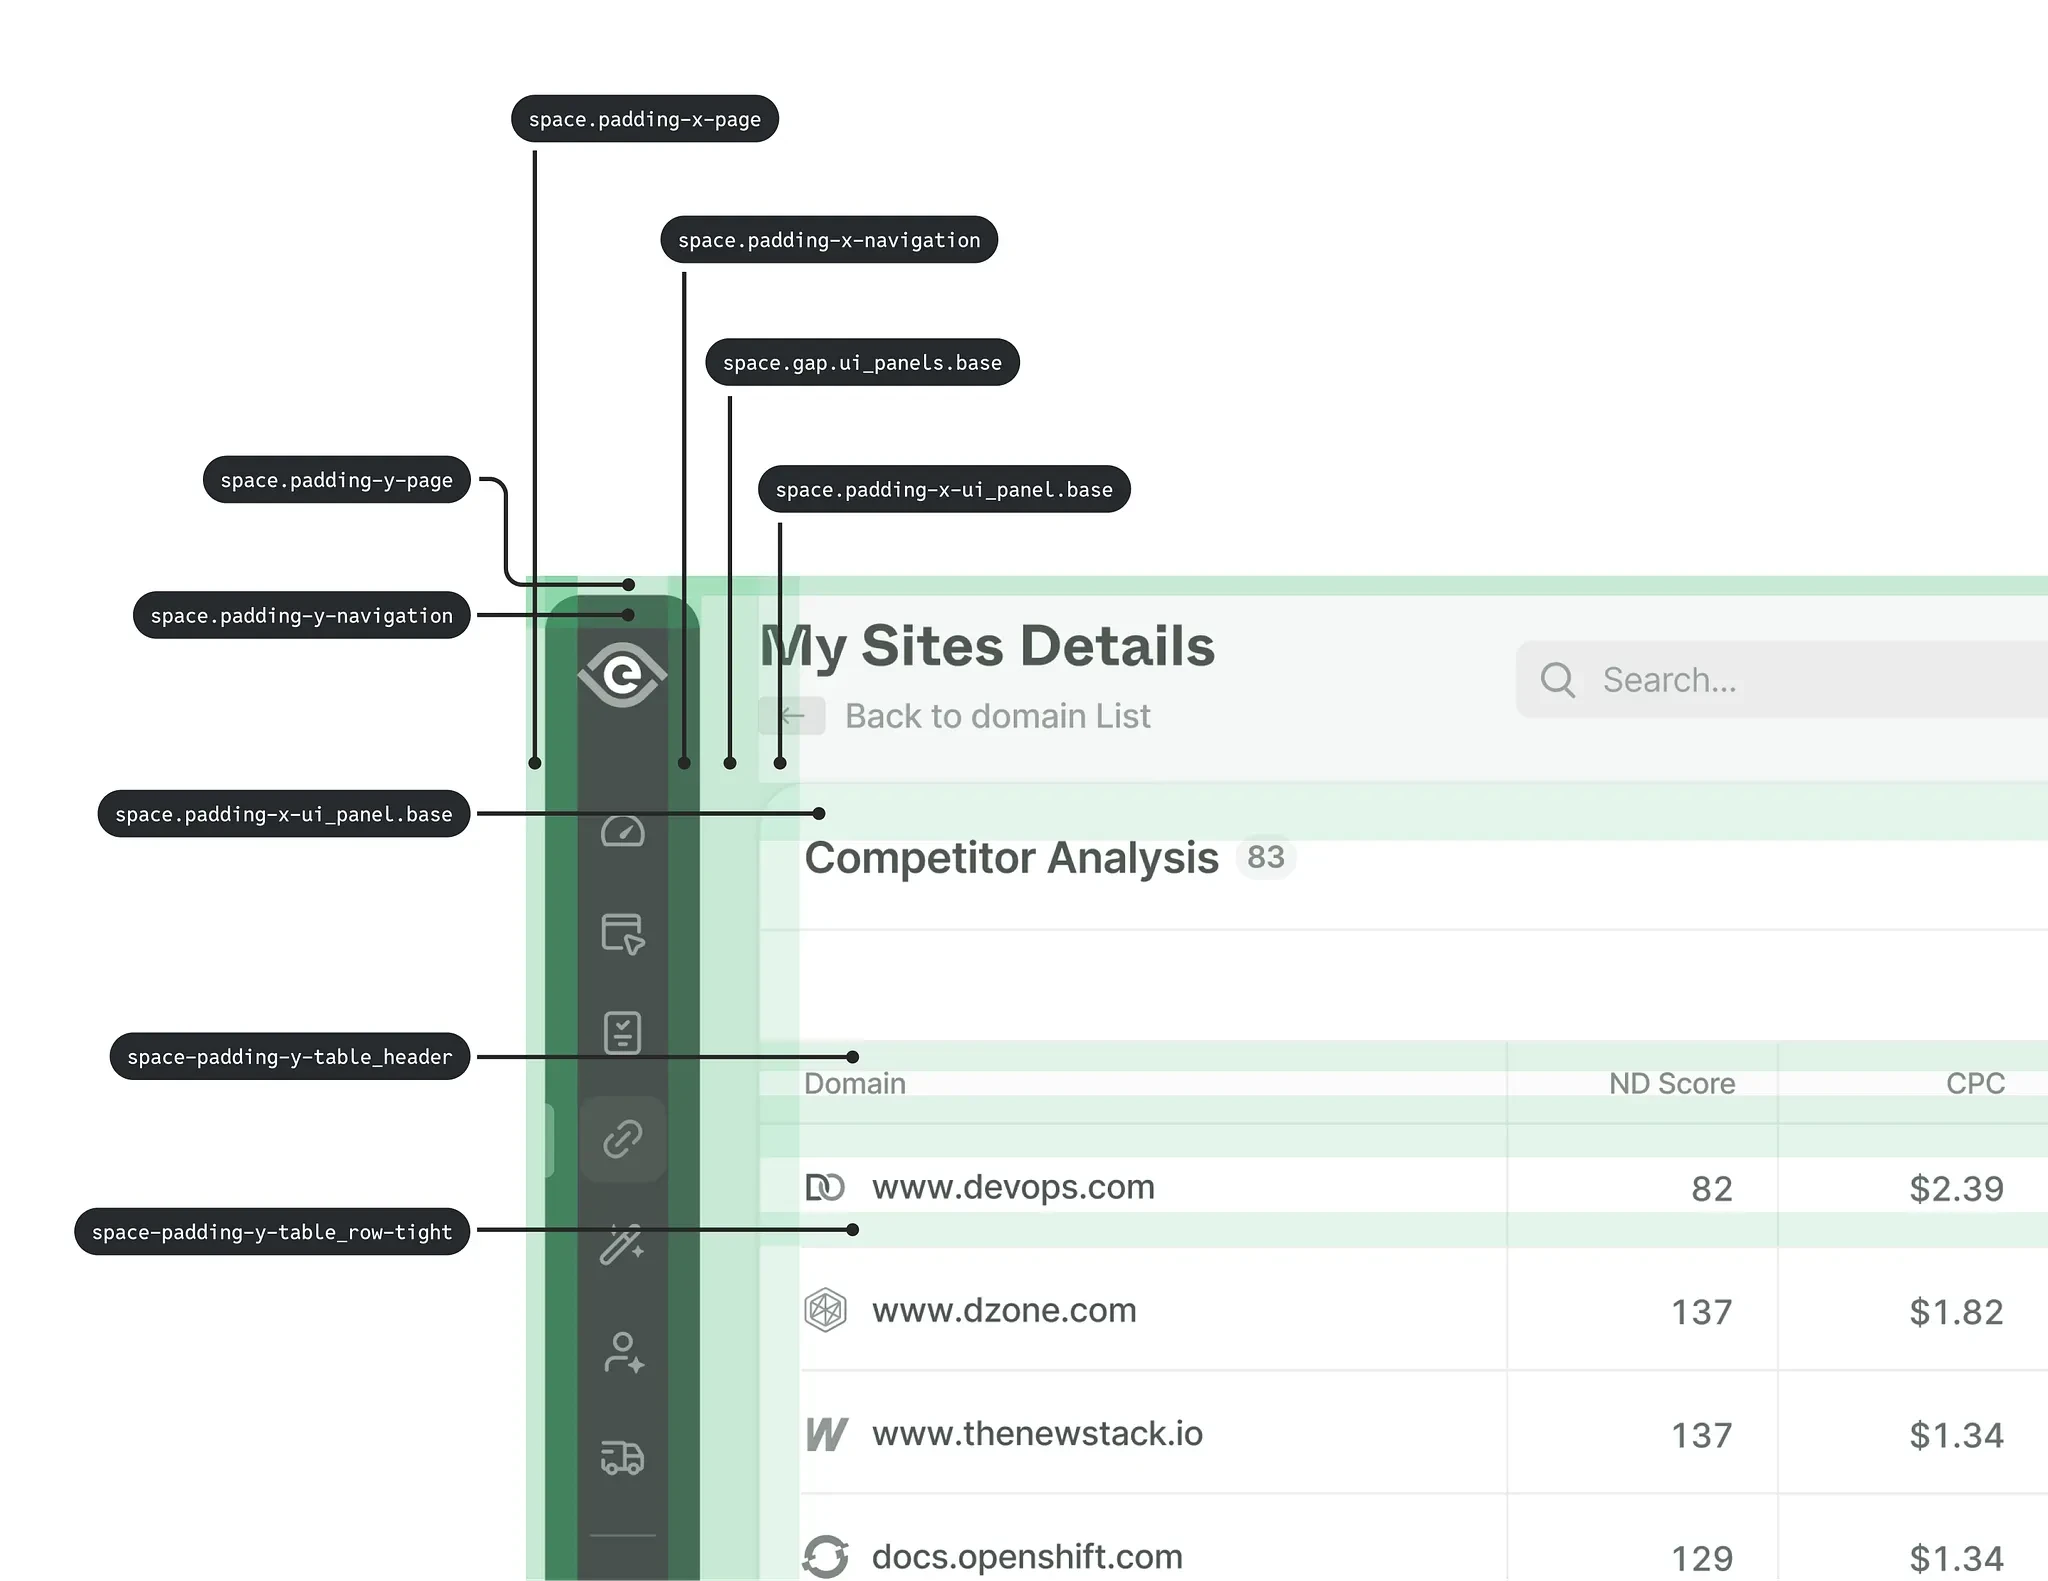Click the back arrow button
The height and width of the screenshot is (1581, 2048).
coord(792,716)
